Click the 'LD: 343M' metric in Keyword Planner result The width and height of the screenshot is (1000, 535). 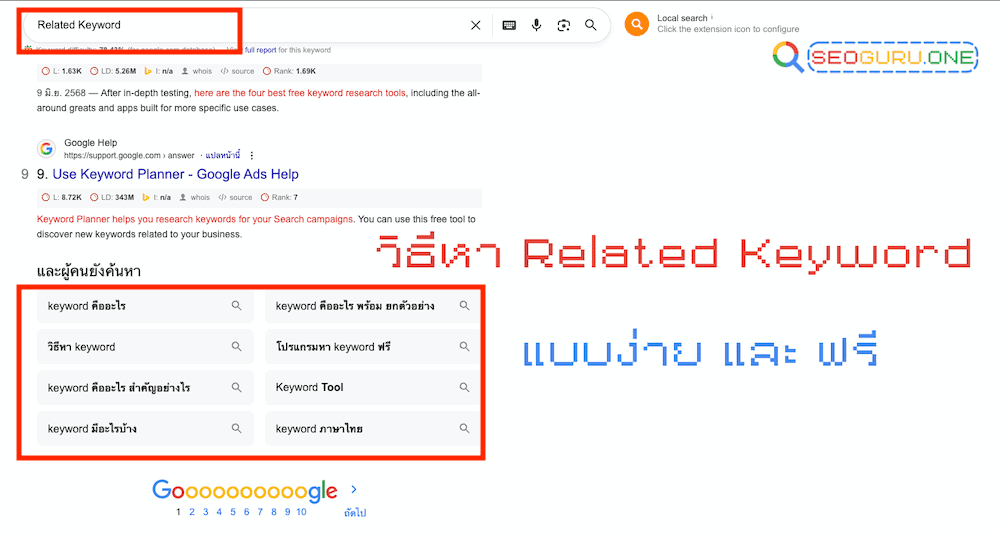click(112, 198)
